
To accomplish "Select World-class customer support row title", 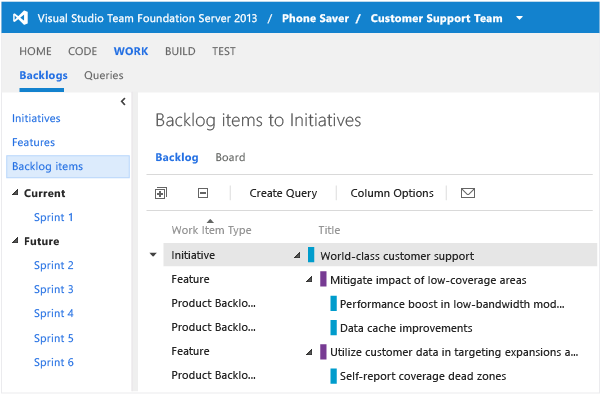I will (397, 256).
